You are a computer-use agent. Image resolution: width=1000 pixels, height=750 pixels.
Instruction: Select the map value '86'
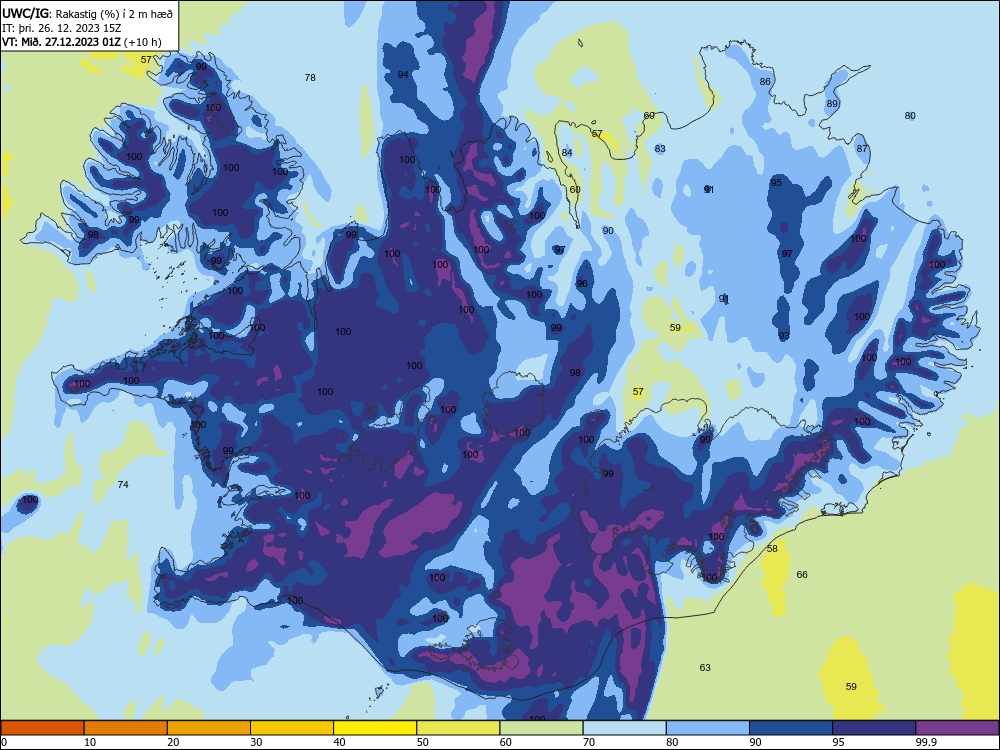tap(765, 82)
